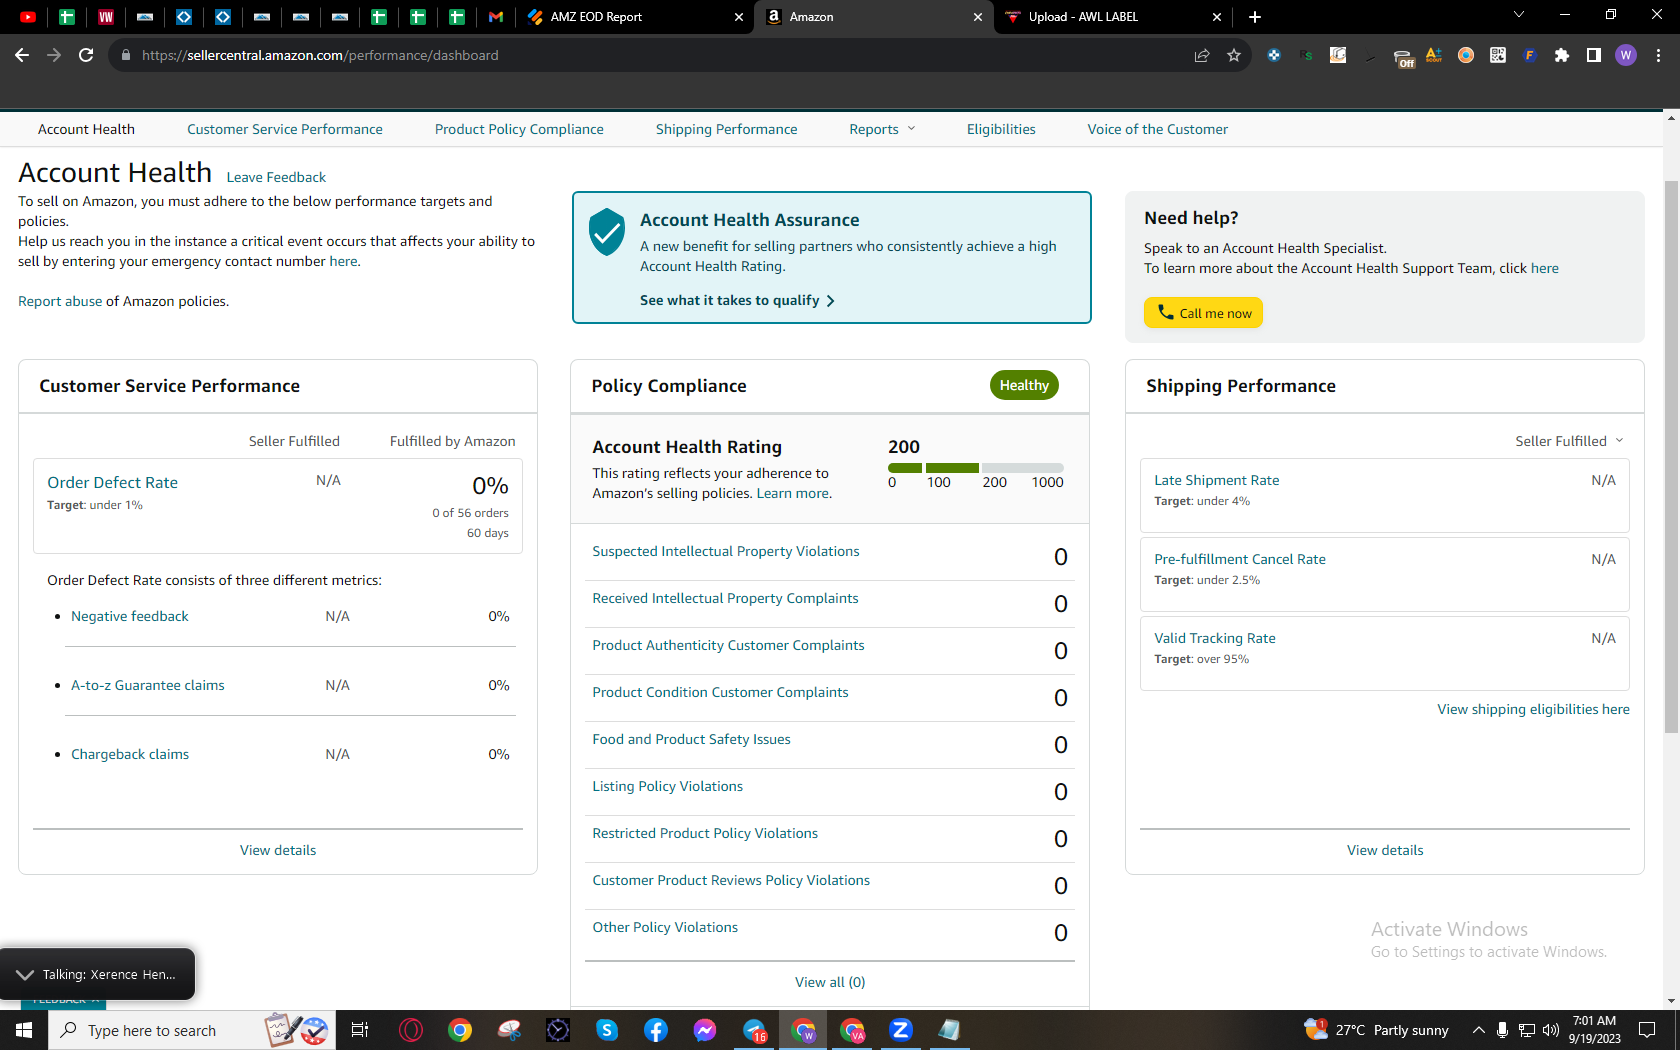The width and height of the screenshot is (1680, 1050).
Task: Open the Product Policy Compliance nav item
Action: (x=519, y=129)
